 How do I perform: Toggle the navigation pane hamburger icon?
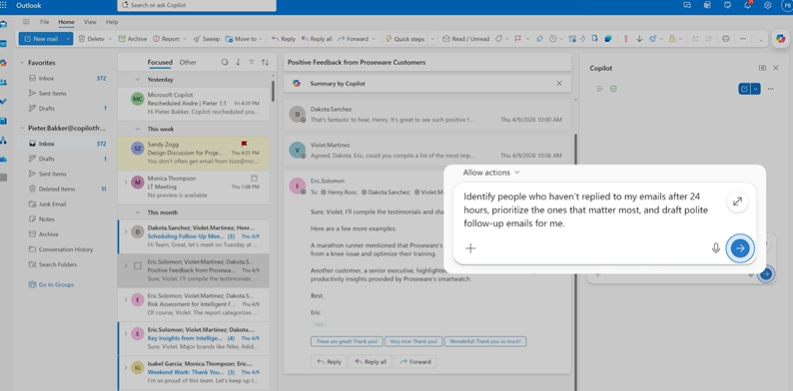(26, 22)
